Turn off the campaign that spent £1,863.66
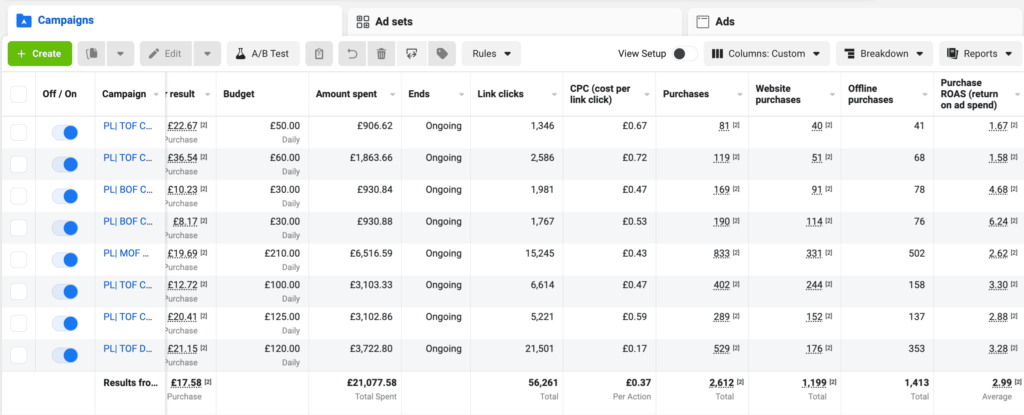The height and width of the screenshot is (415, 1024). [x=65, y=164]
